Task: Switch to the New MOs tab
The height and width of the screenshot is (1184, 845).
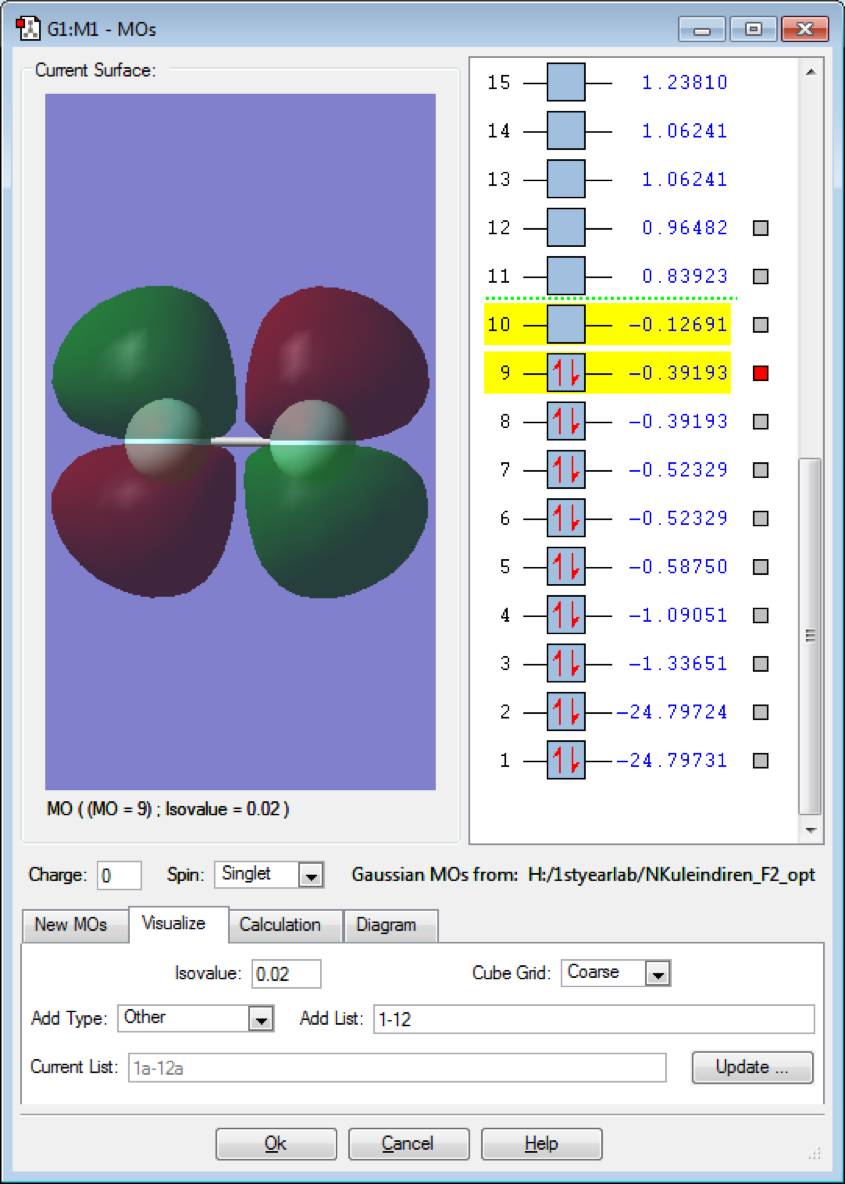Action: (x=75, y=925)
